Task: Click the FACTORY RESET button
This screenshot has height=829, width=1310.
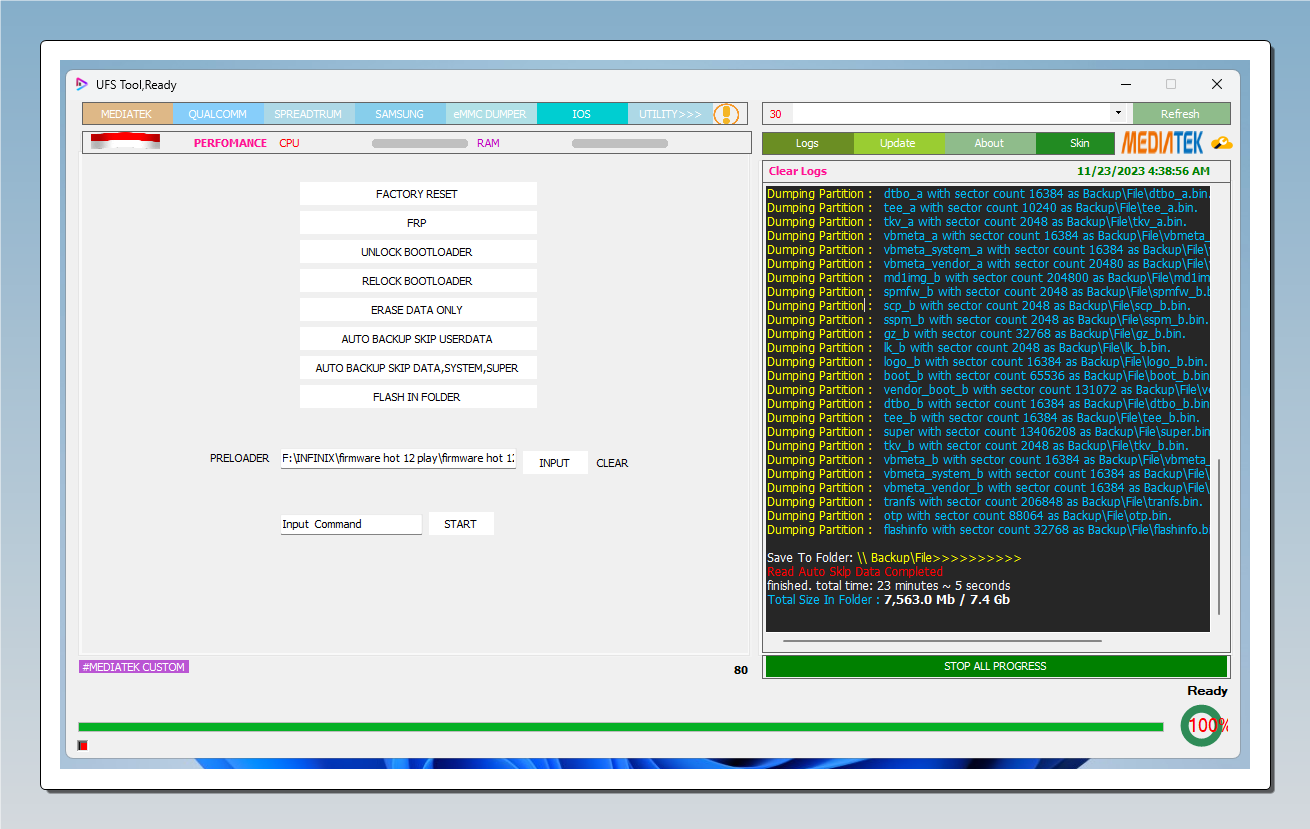Action: tap(418, 194)
